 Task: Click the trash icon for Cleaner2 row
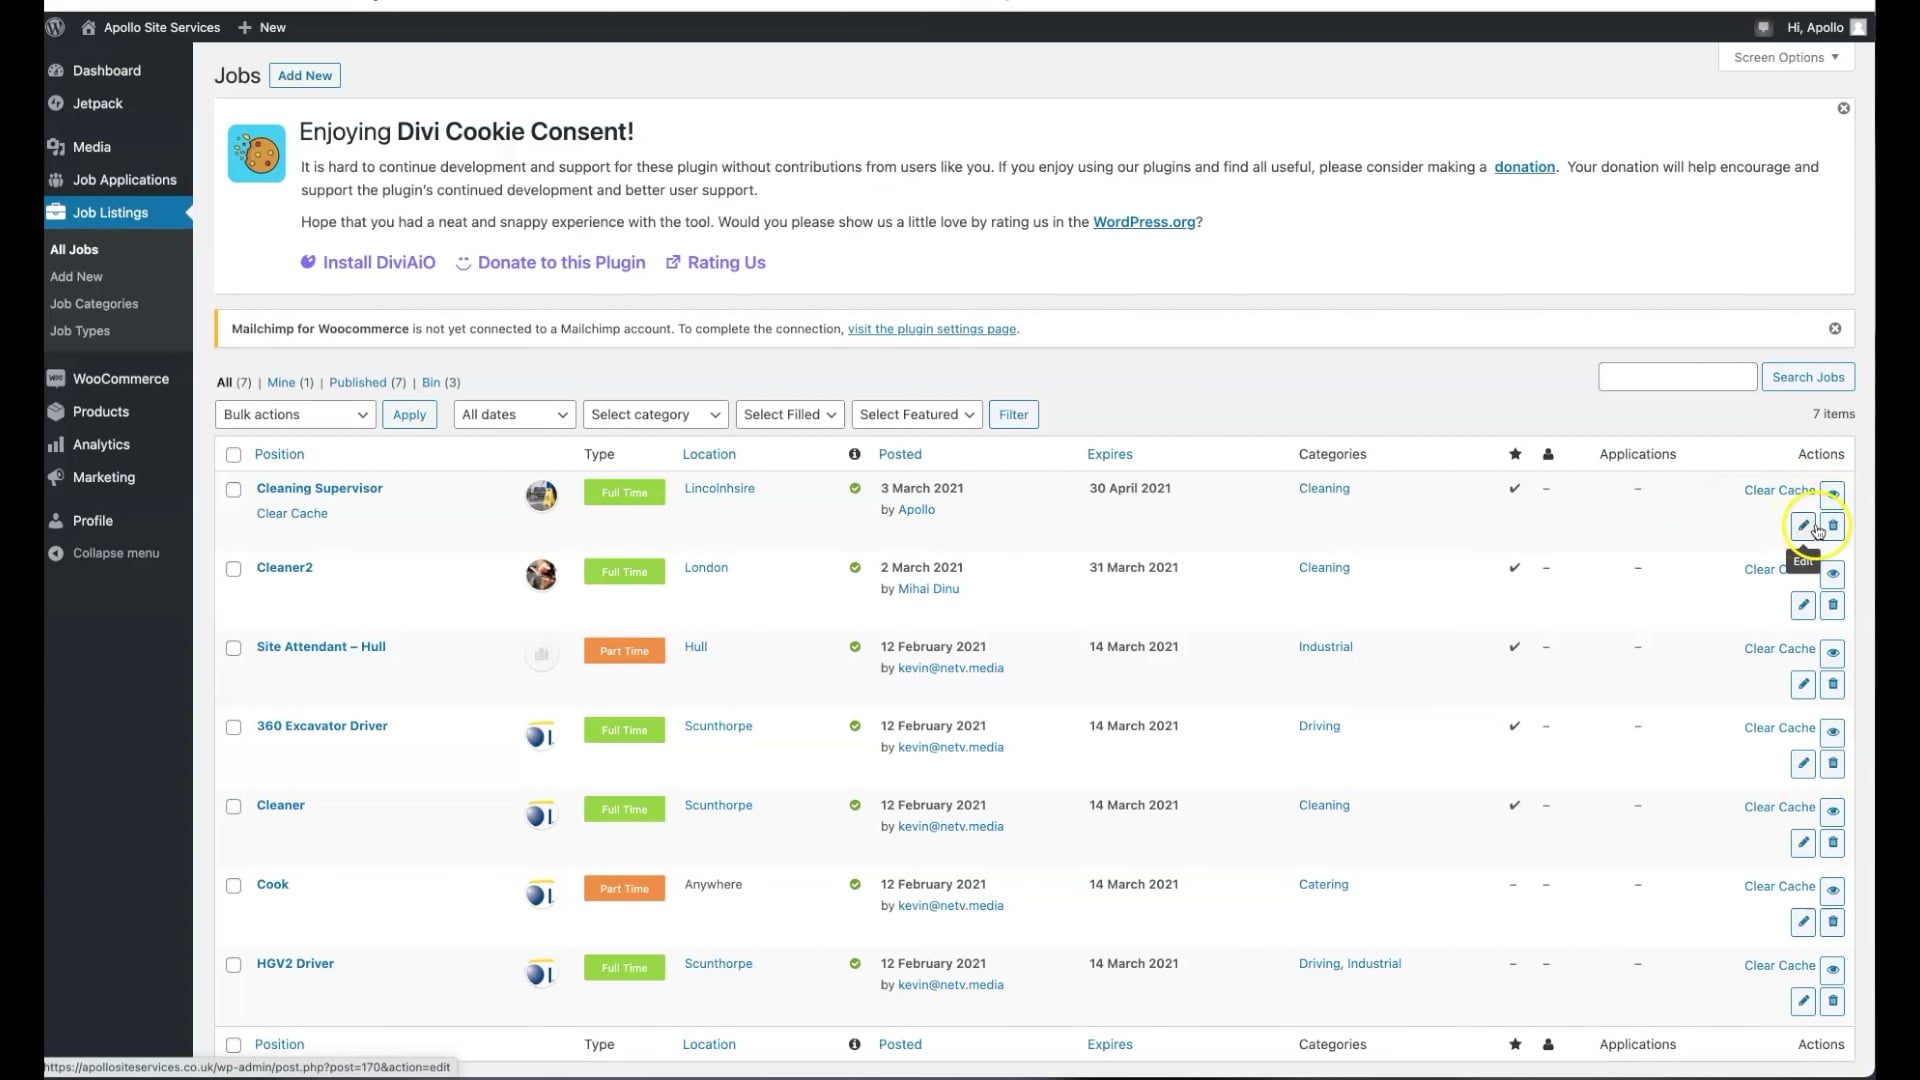point(1832,605)
